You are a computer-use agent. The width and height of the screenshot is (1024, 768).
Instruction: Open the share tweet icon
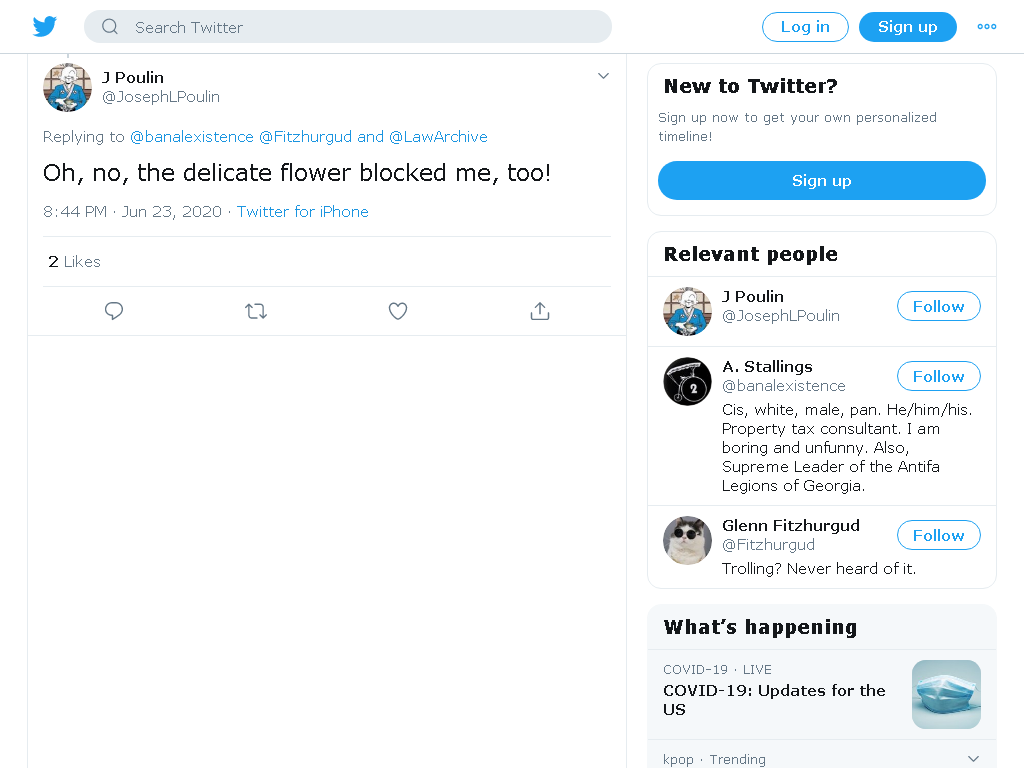click(539, 311)
